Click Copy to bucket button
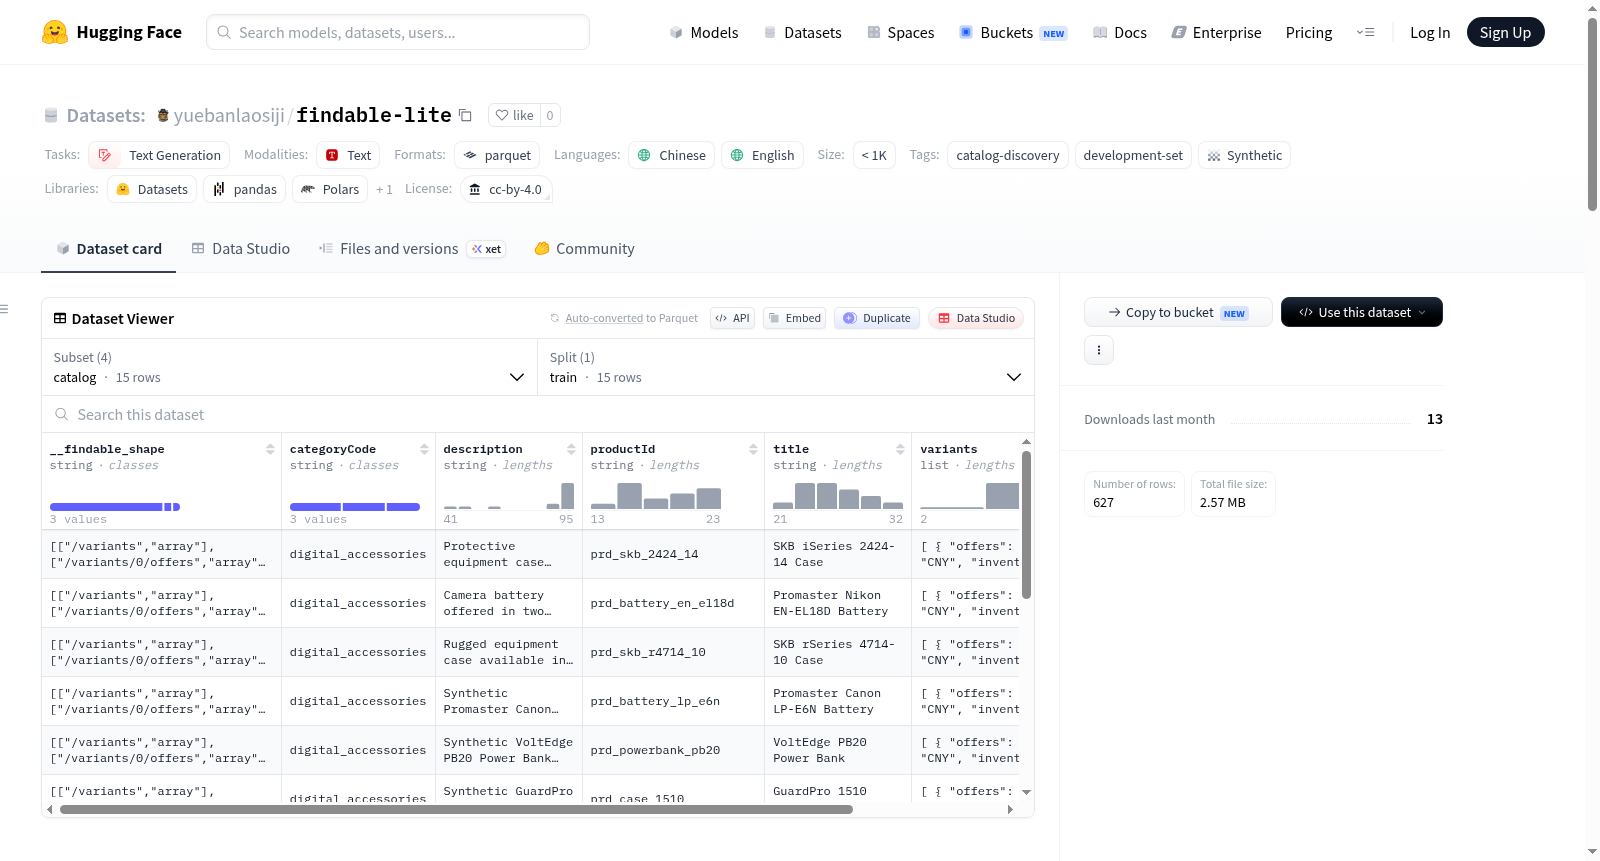The image size is (1600, 861). tap(1178, 312)
